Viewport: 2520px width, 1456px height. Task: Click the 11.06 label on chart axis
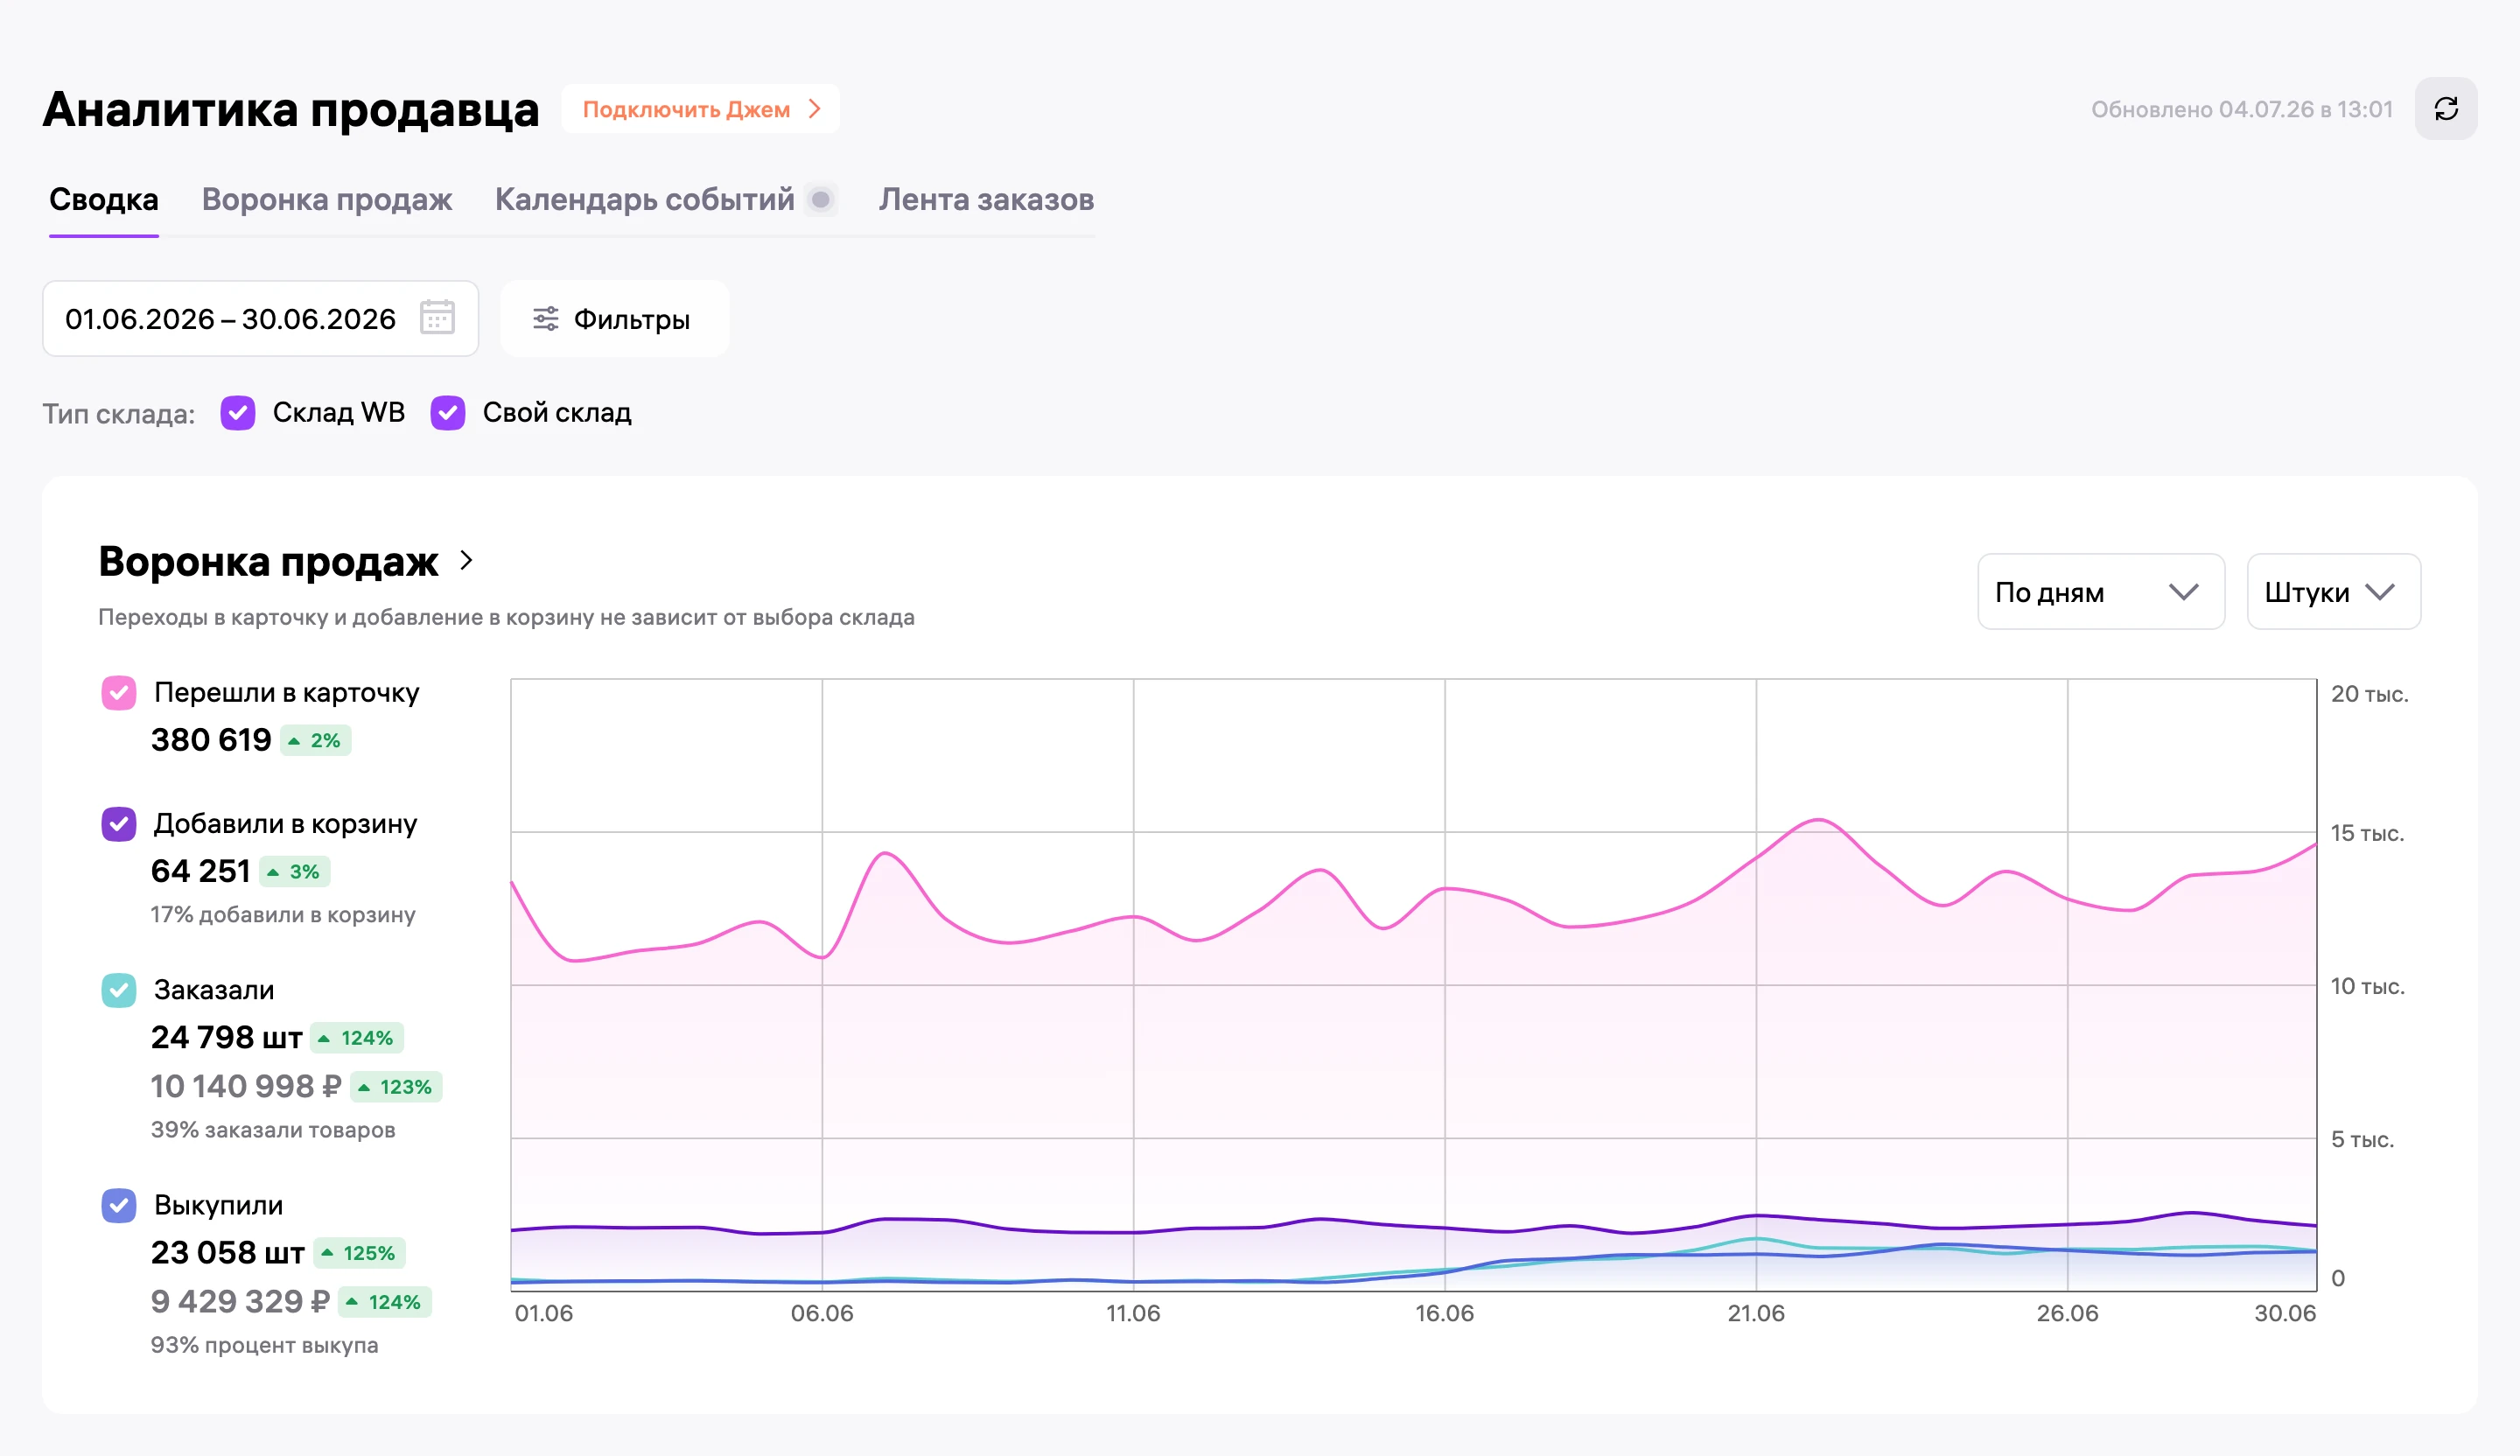[x=1133, y=1313]
